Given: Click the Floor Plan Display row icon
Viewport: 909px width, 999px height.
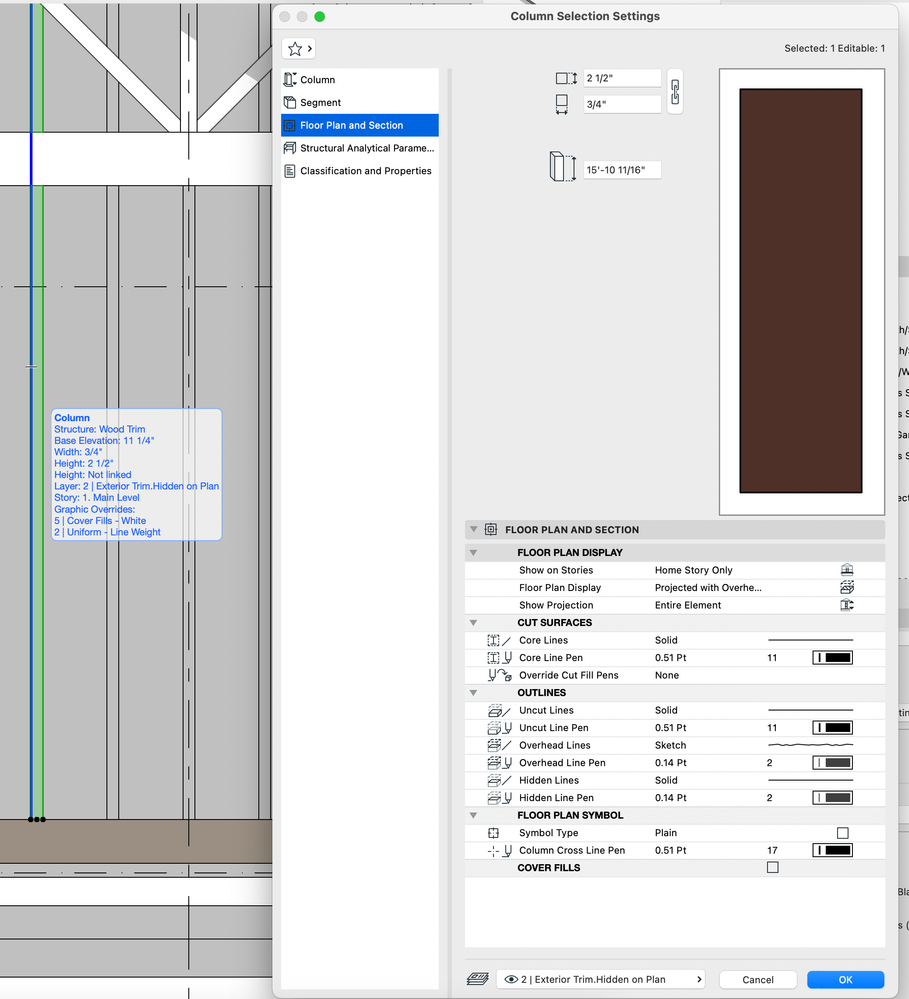Looking at the screenshot, I should pyautogui.click(x=846, y=588).
